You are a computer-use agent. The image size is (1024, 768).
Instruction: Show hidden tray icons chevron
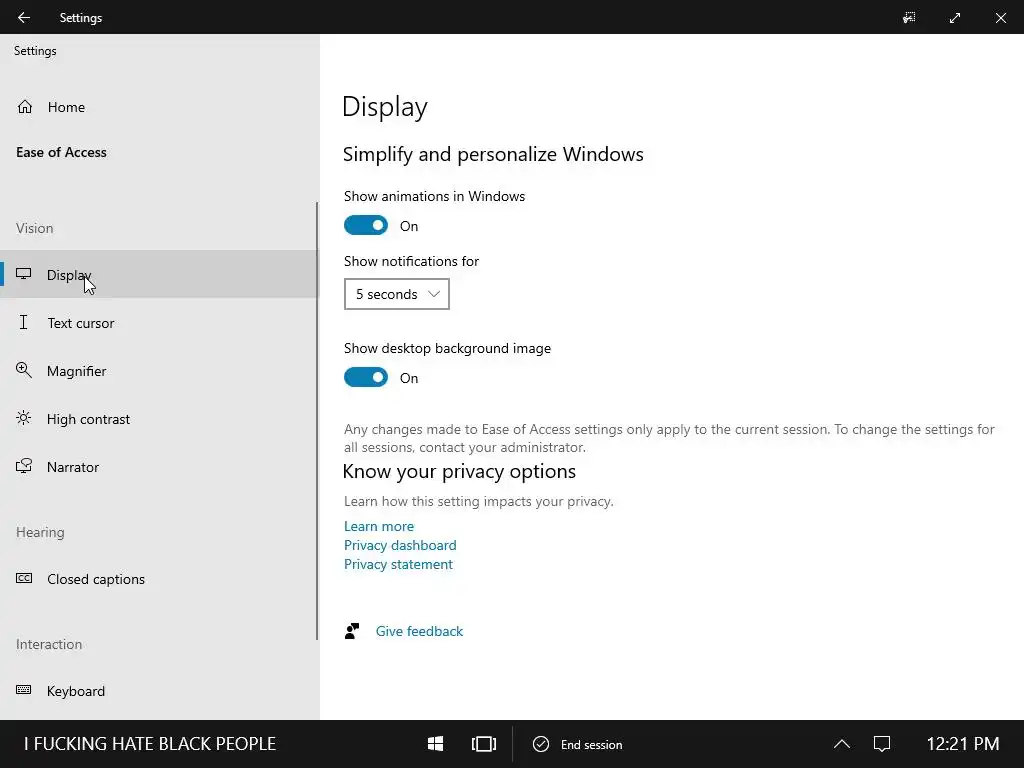click(x=842, y=744)
